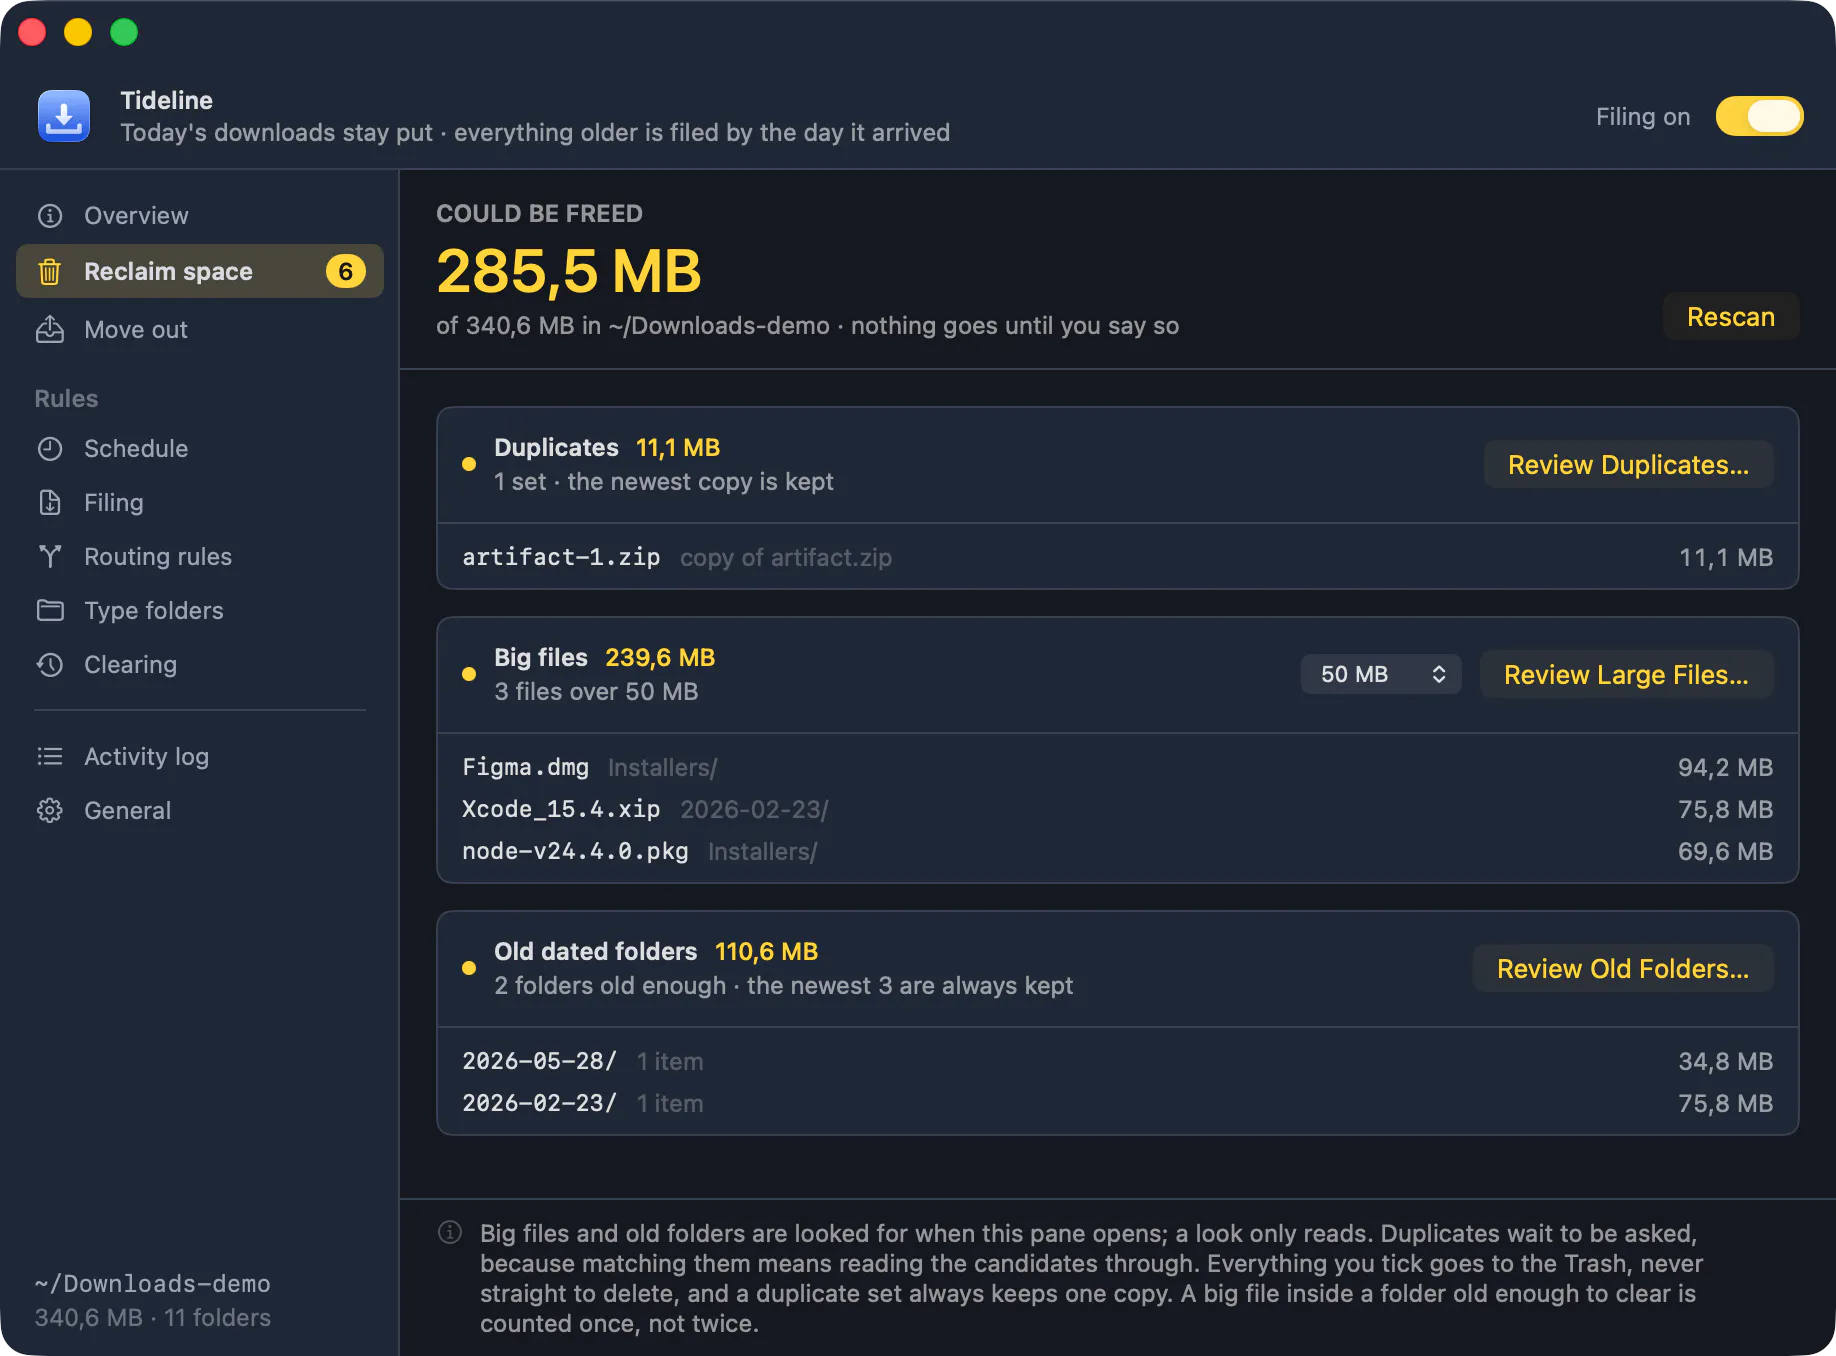Open the Filing rules pane

point(200,503)
